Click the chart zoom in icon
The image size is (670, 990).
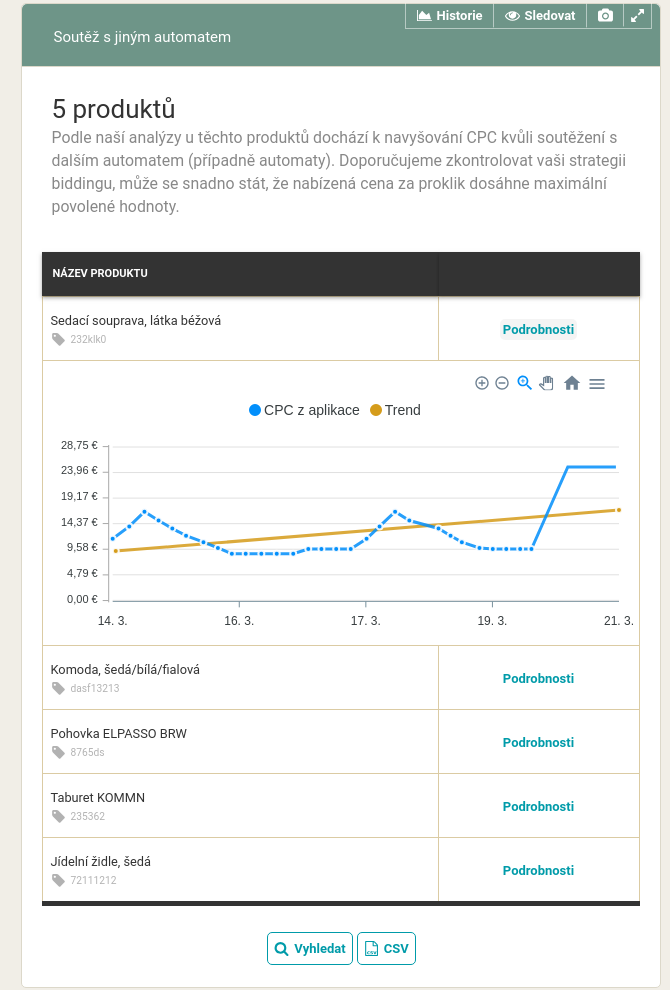[482, 383]
